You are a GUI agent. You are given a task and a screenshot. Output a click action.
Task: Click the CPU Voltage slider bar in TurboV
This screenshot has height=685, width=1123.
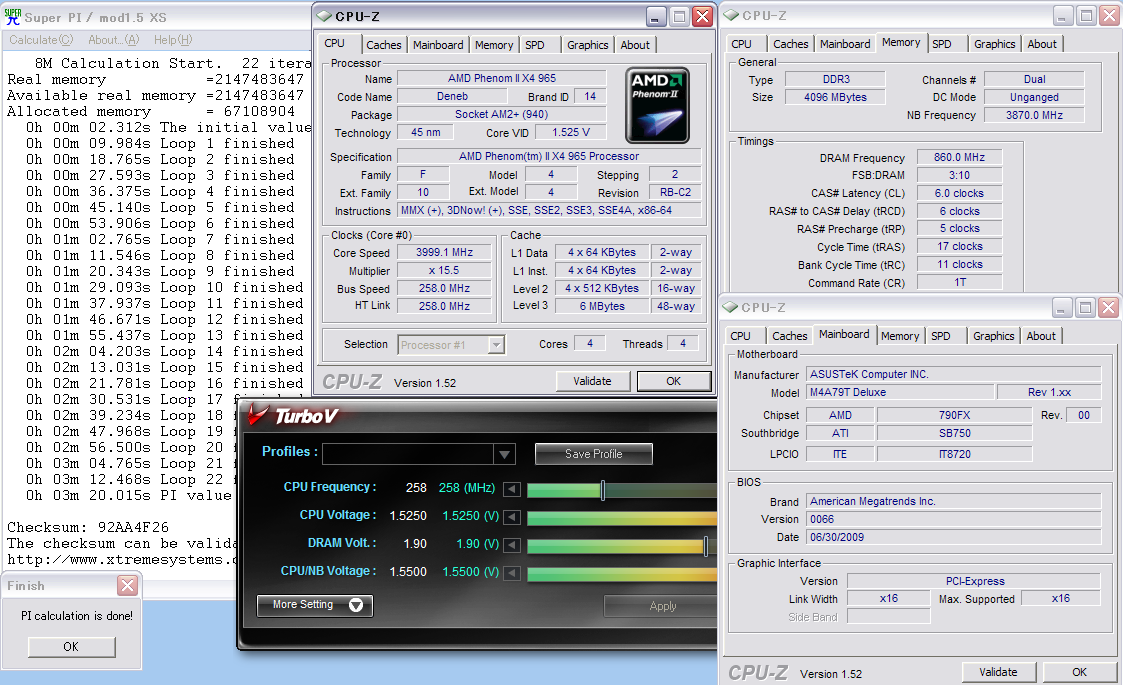[622, 517]
